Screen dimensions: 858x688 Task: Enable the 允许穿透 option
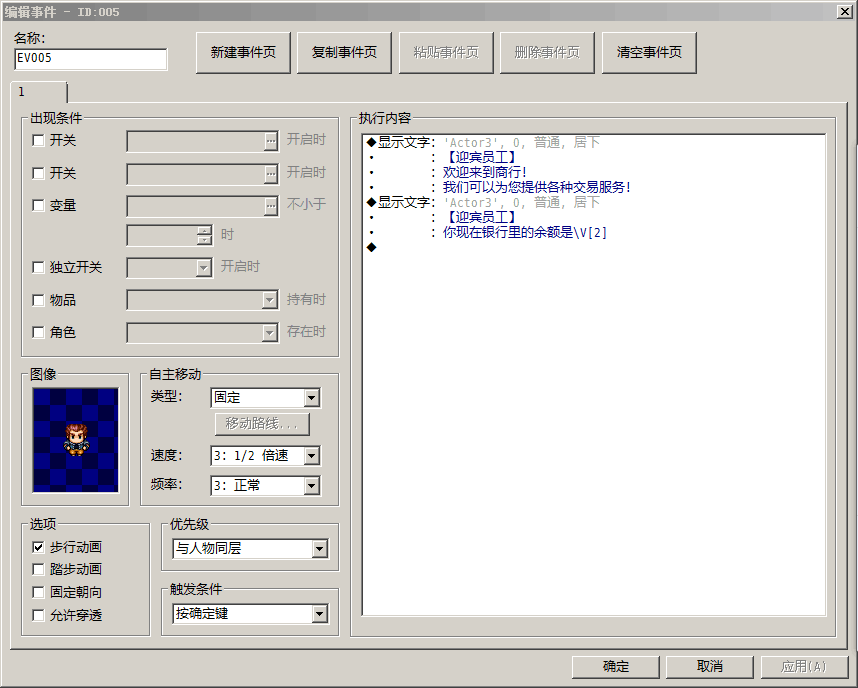point(38,615)
